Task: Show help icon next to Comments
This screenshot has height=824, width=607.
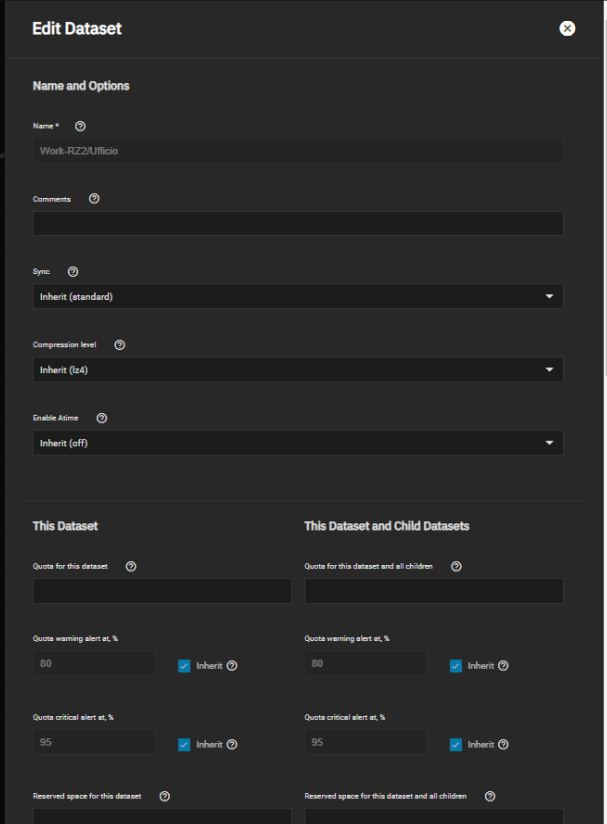Action: (x=94, y=199)
